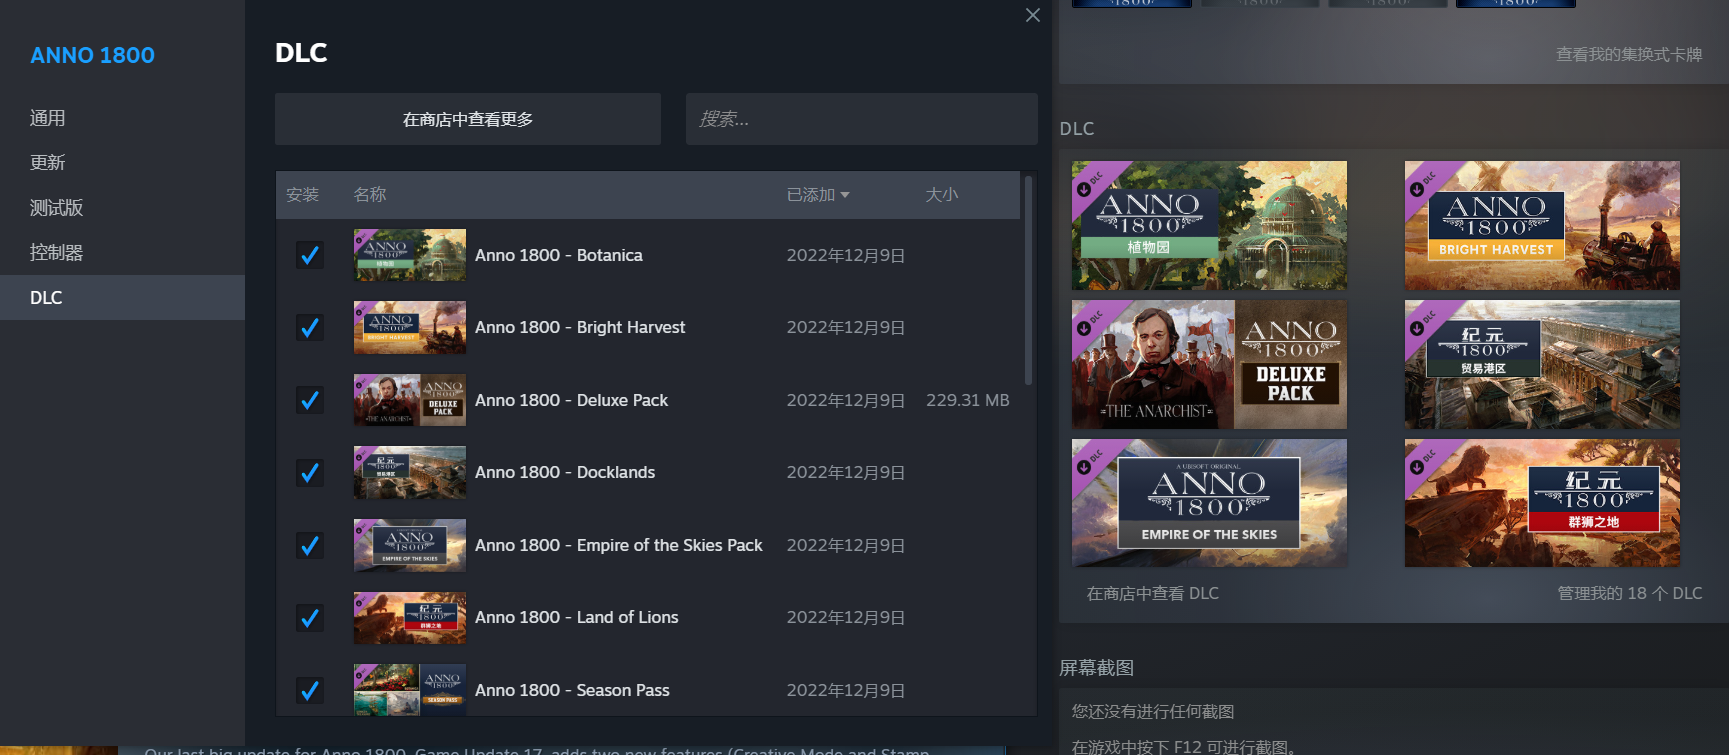The height and width of the screenshot is (755, 1729).
Task: Select the Anno 1800 - Land of Lions text
Action: (x=577, y=617)
